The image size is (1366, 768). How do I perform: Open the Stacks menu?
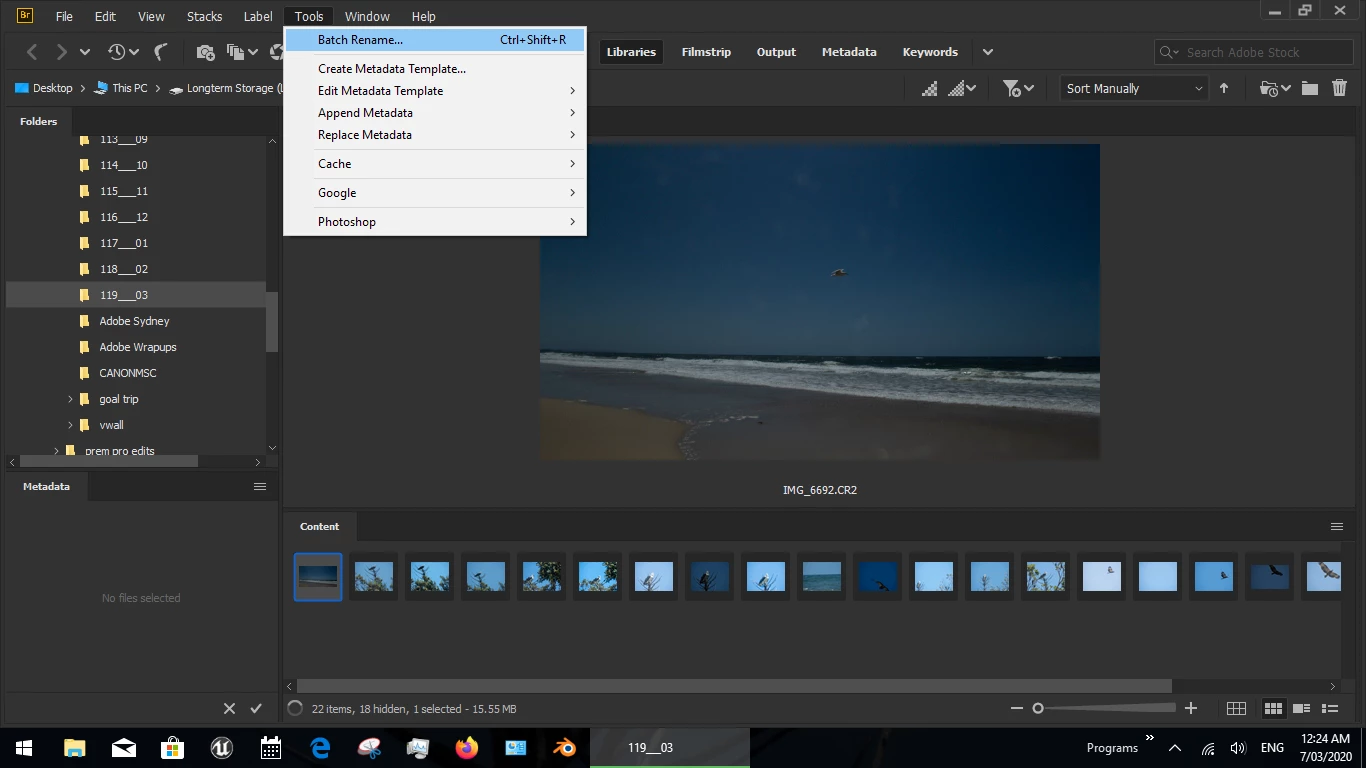(x=205, y=16)
